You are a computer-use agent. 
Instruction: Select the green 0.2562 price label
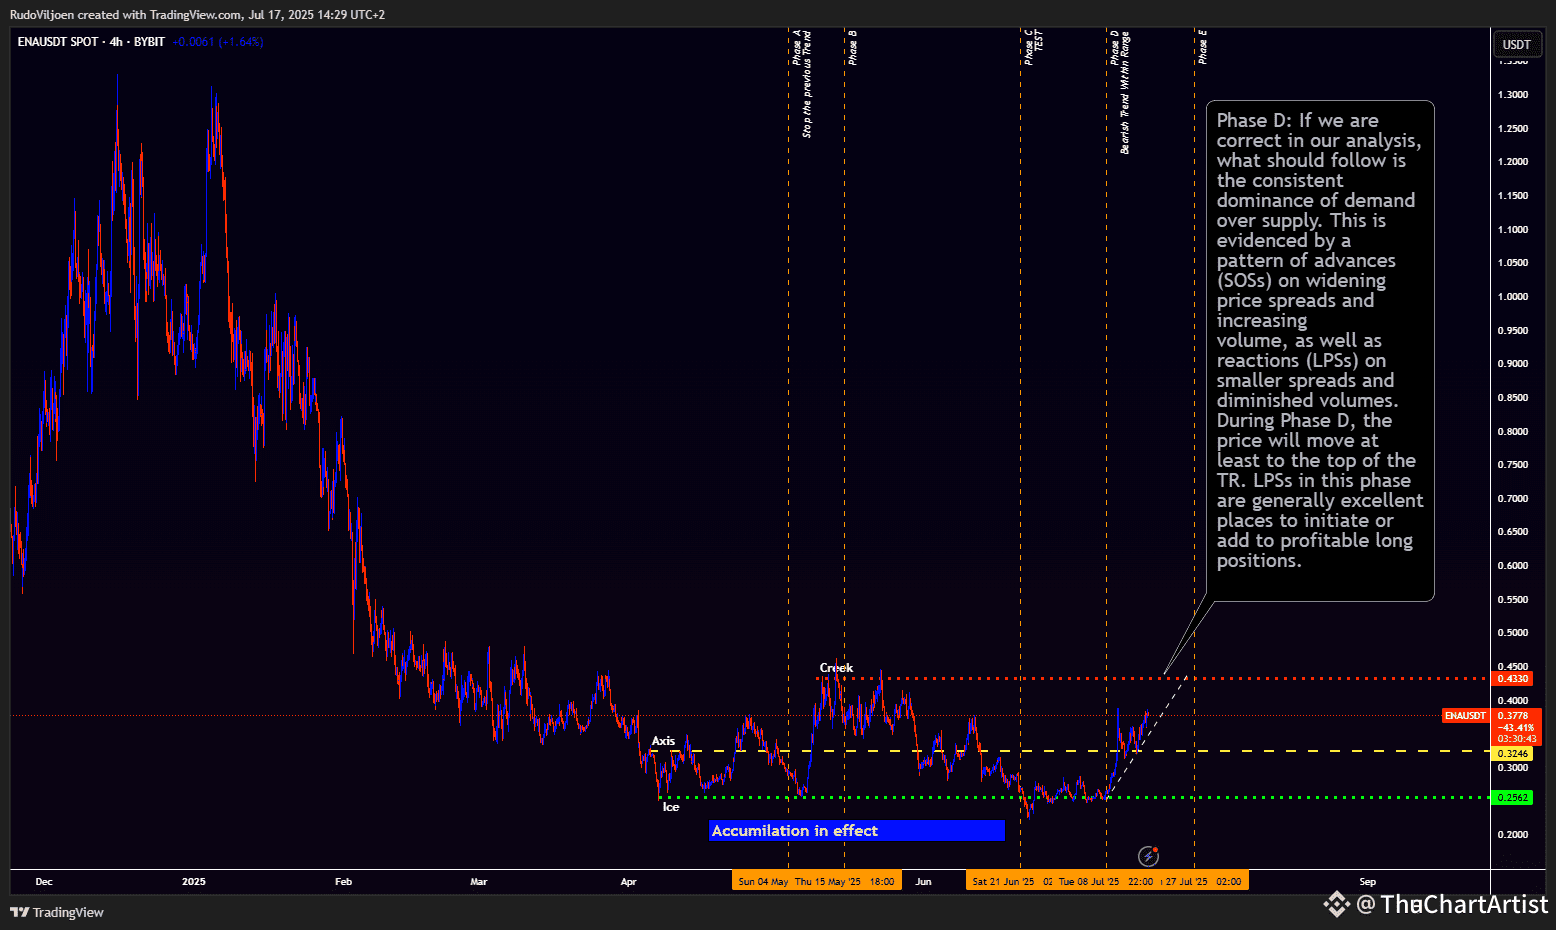(x=1511, y=797)
